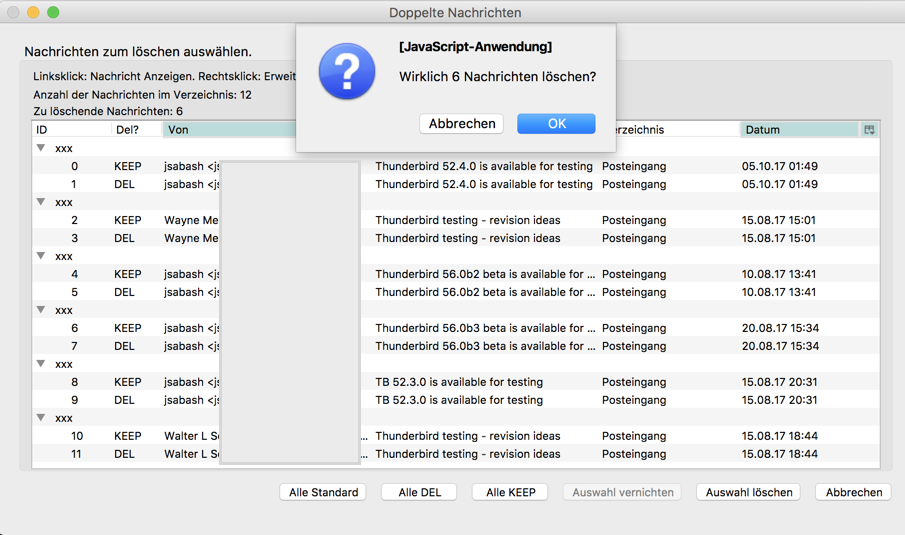This screenshot has width=905, height=535.
Task: Toggle the KEEP flag on message ID 6
Action: coord(128,328)
